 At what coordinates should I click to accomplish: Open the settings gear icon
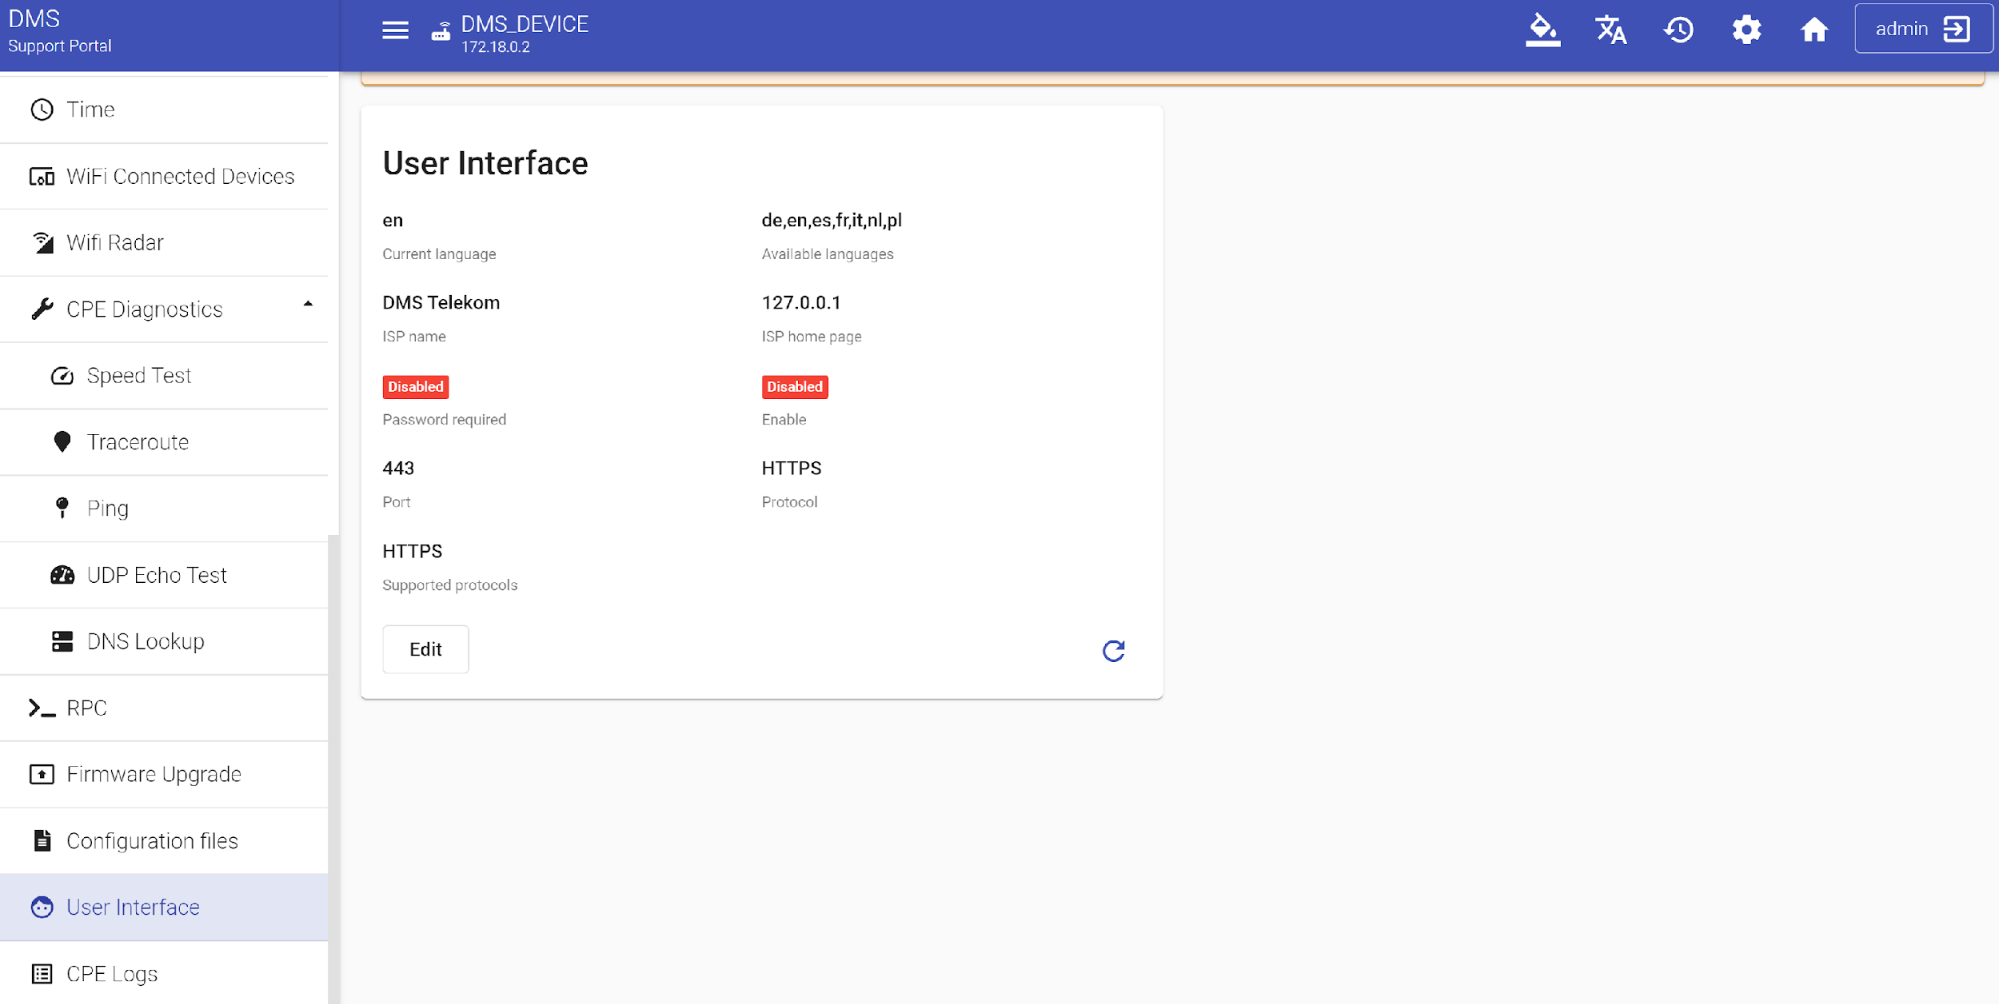click(x=1746, y=30)
